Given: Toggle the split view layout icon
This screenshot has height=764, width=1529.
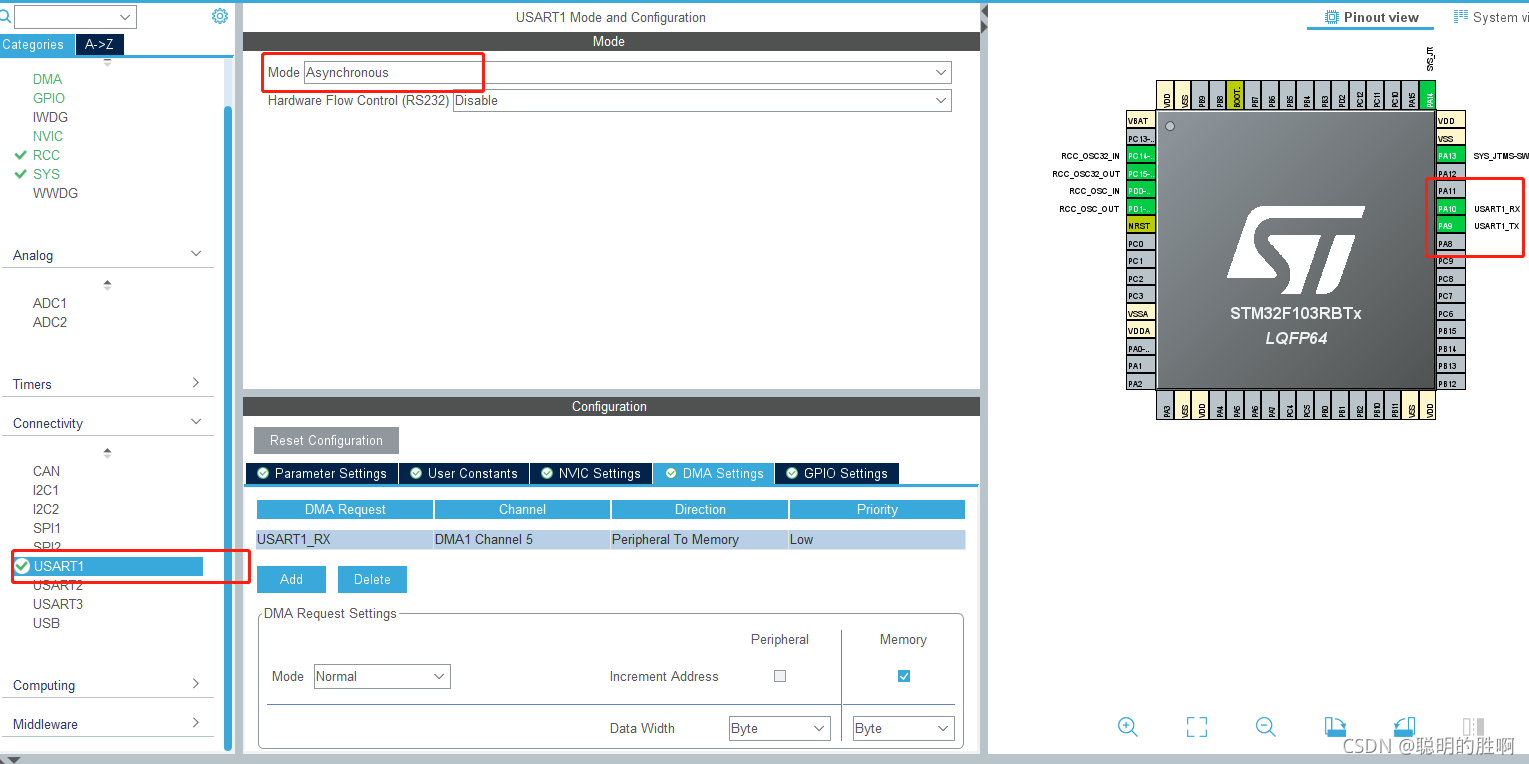Looking at the screenshot, I should pyautogui.click(x=1472, y=727).
